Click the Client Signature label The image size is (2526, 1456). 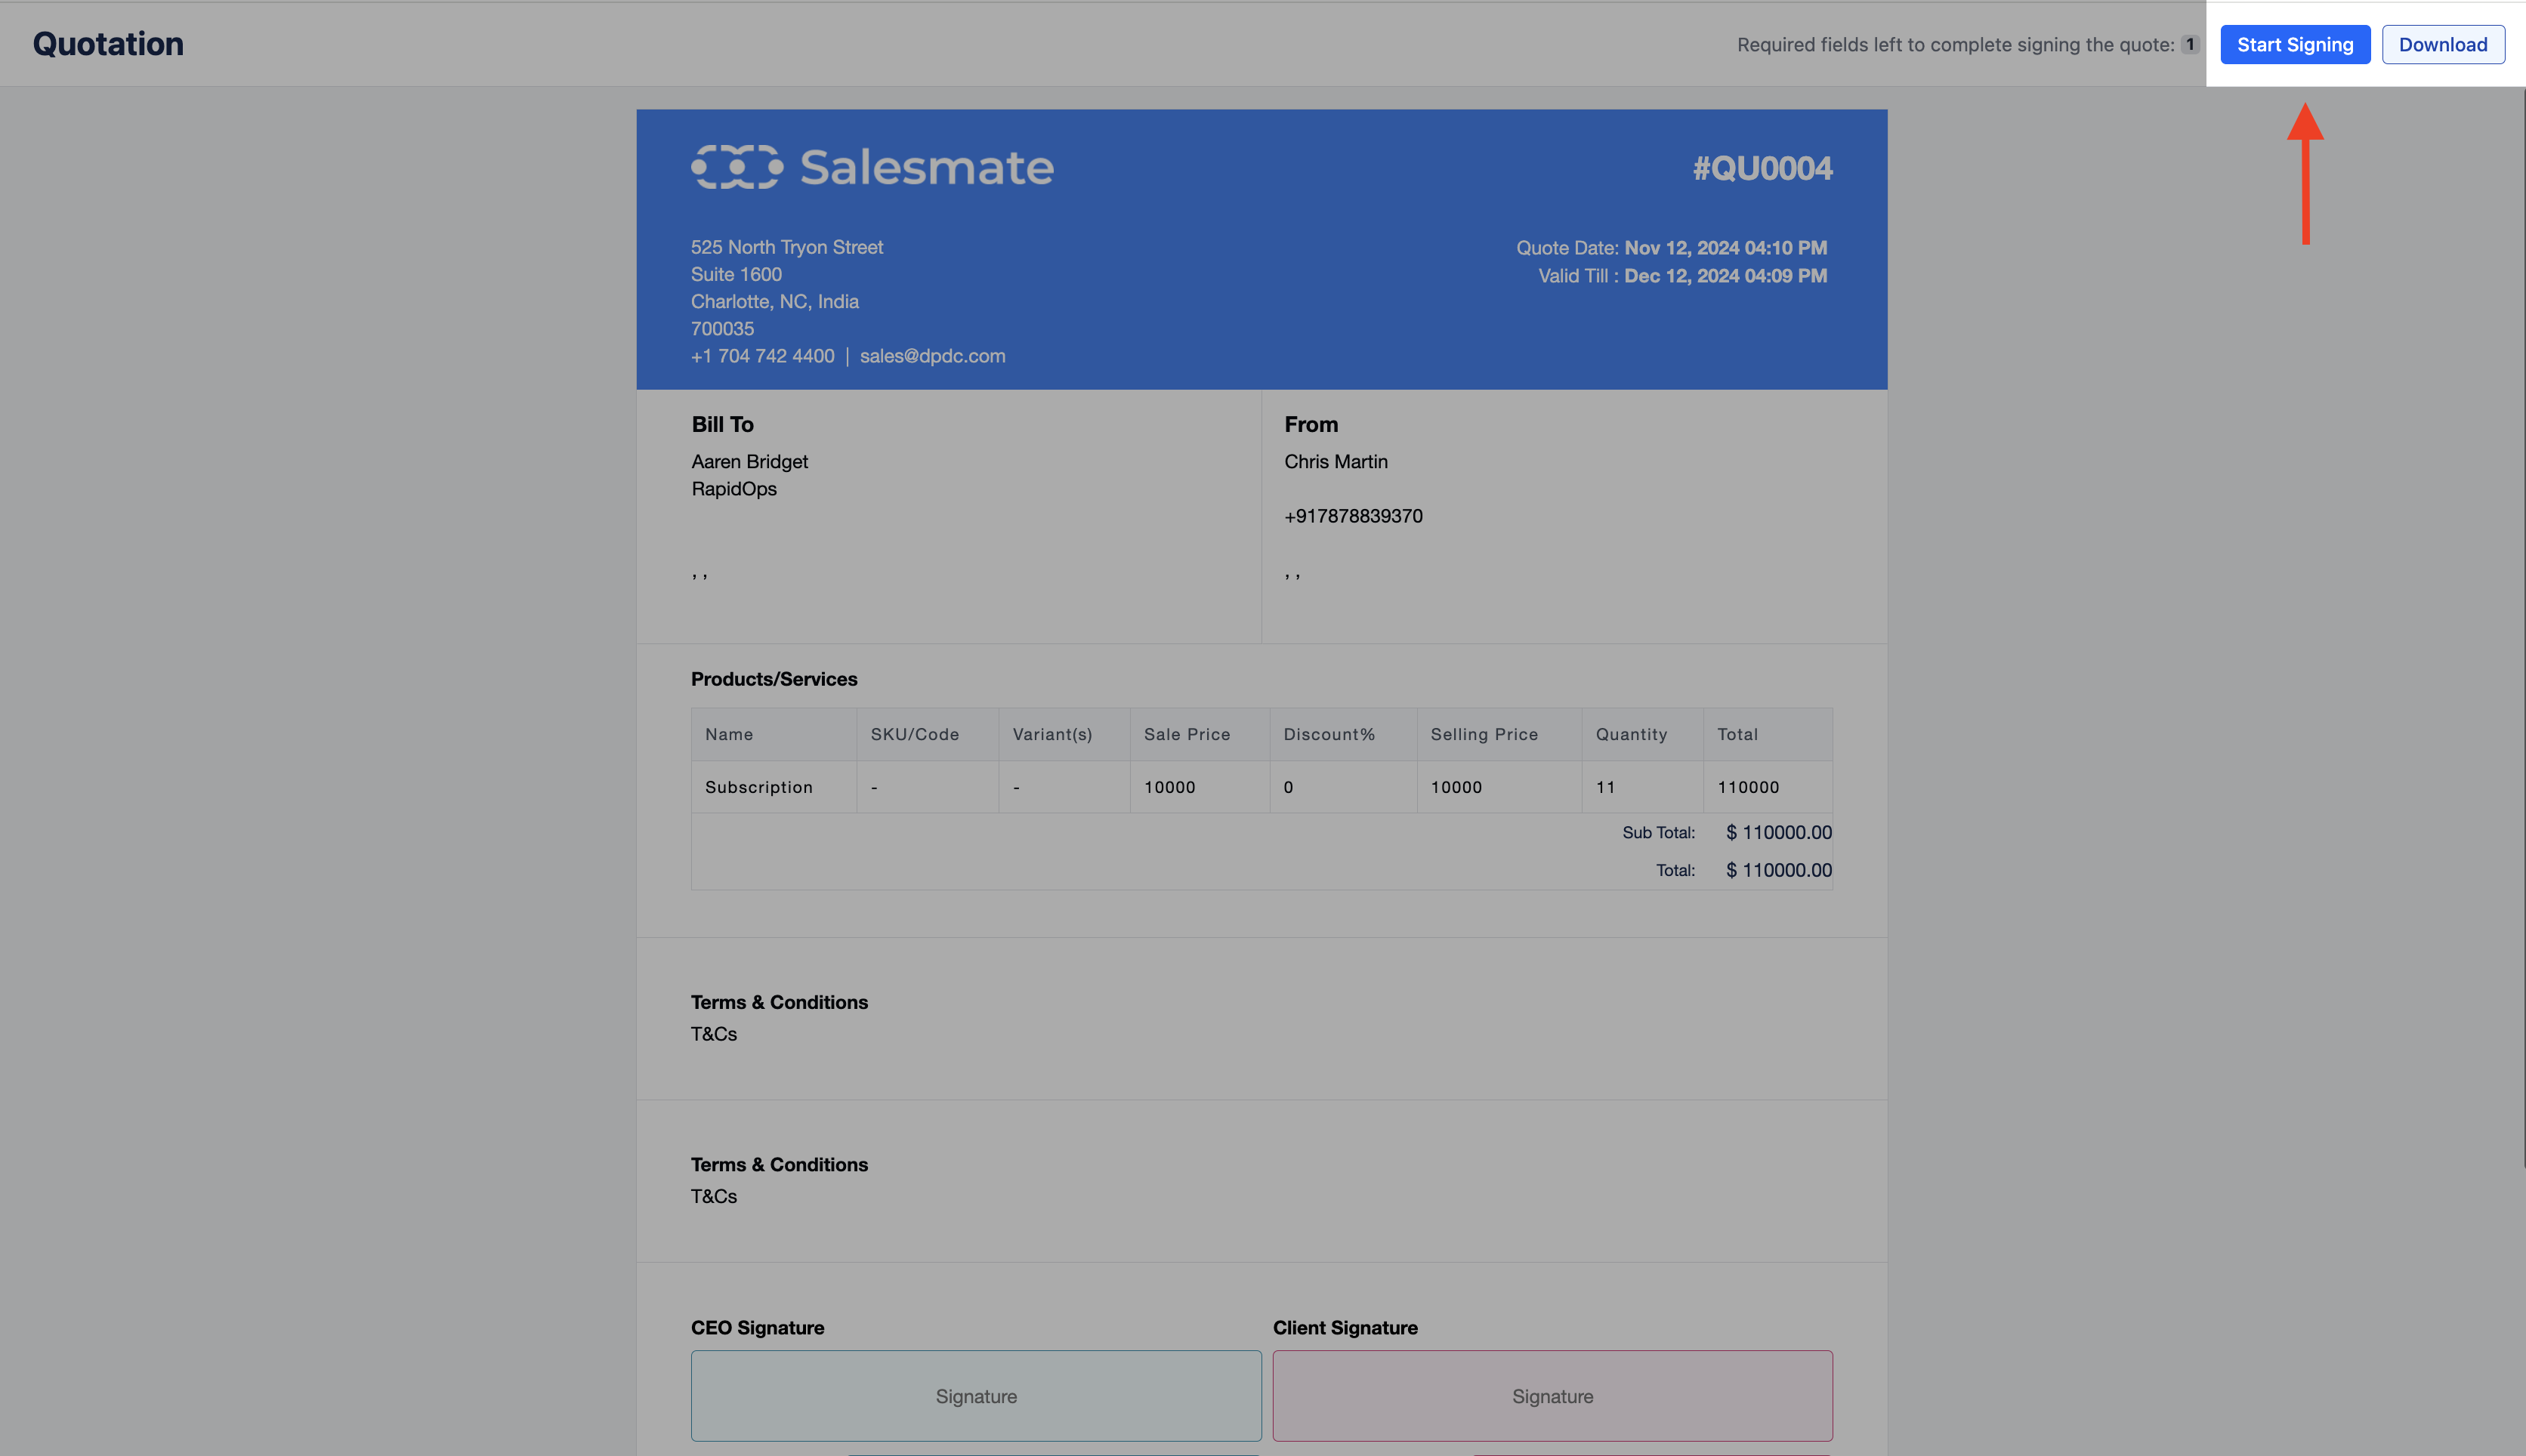[1345, 1328]
